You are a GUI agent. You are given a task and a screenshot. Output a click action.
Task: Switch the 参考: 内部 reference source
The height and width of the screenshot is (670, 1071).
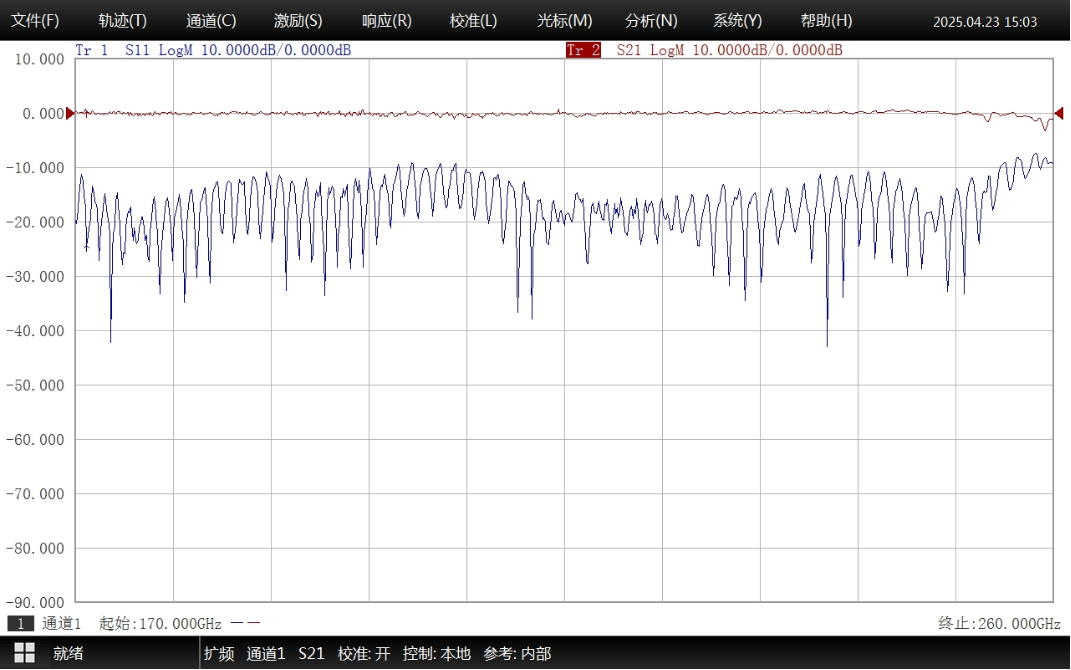pos(517,653)
